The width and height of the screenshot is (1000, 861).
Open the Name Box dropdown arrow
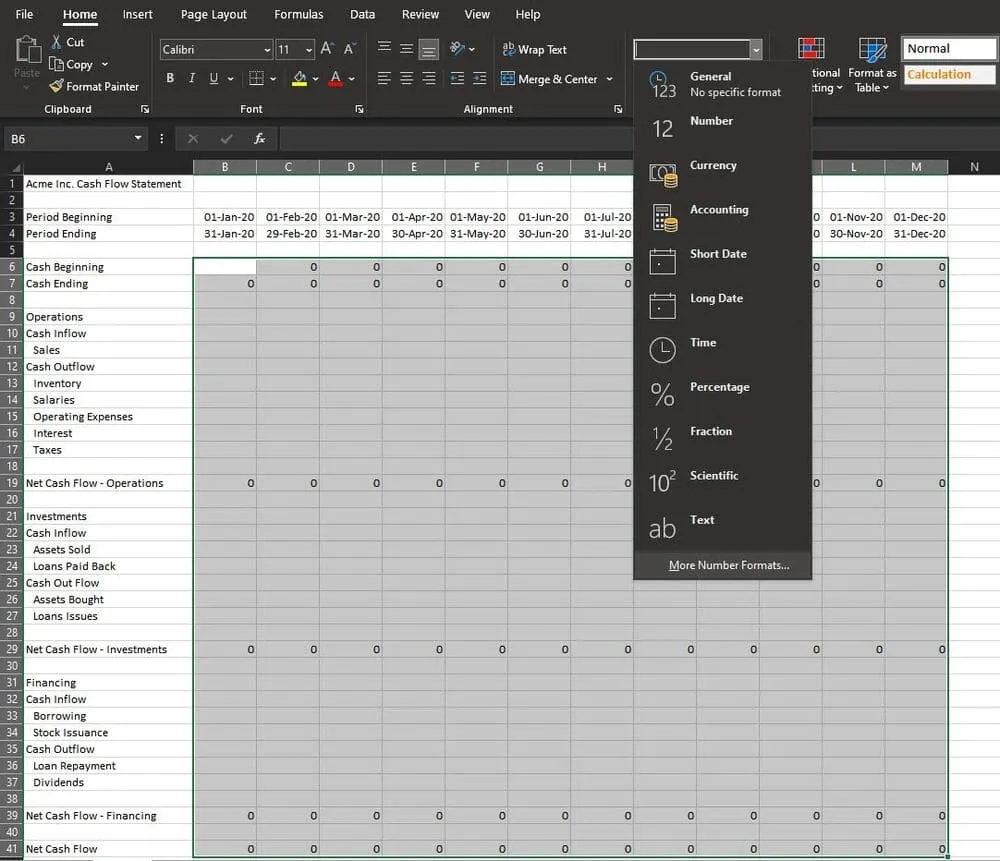pos(138,139)
